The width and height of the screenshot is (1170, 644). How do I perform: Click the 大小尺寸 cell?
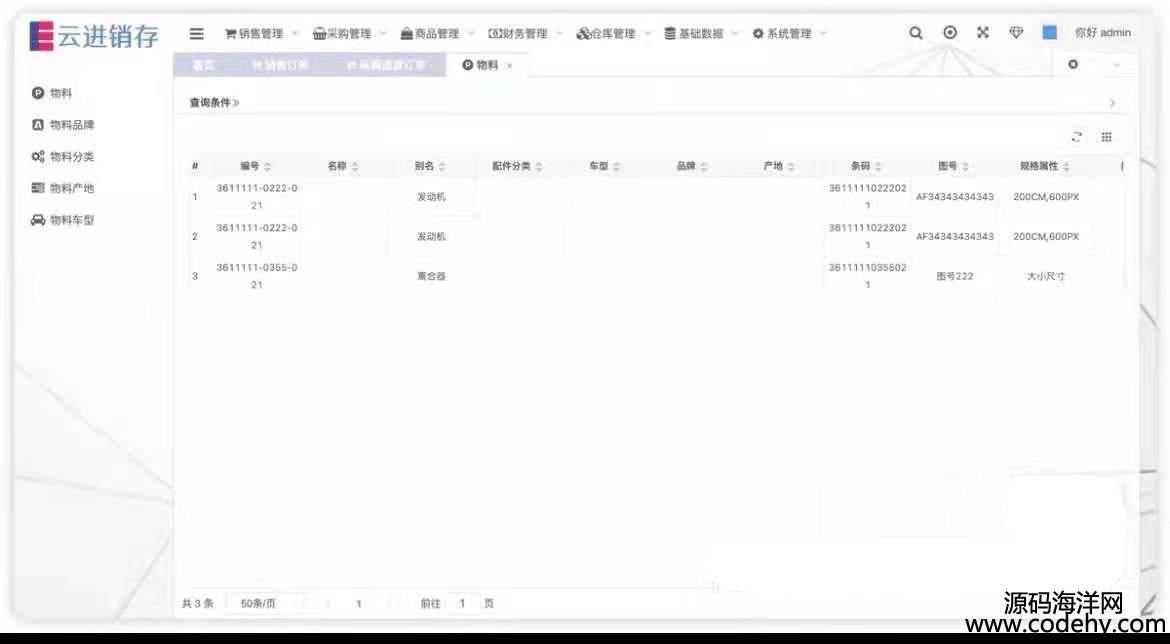point(1045,276)
